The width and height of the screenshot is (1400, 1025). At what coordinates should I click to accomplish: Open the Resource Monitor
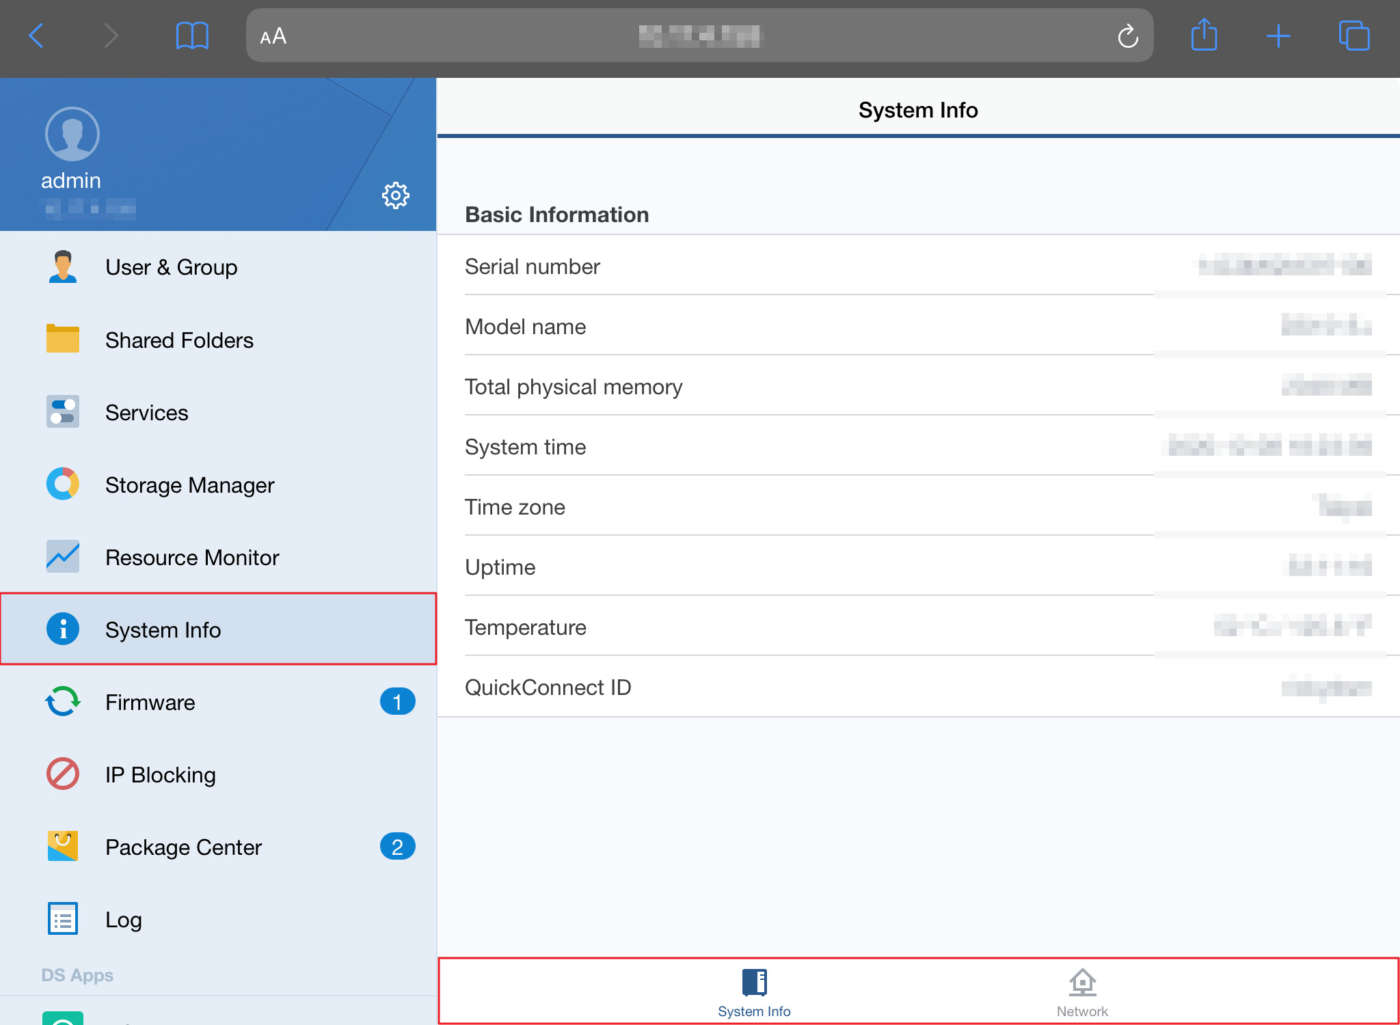pyautogui.click(x=192, y=557)
